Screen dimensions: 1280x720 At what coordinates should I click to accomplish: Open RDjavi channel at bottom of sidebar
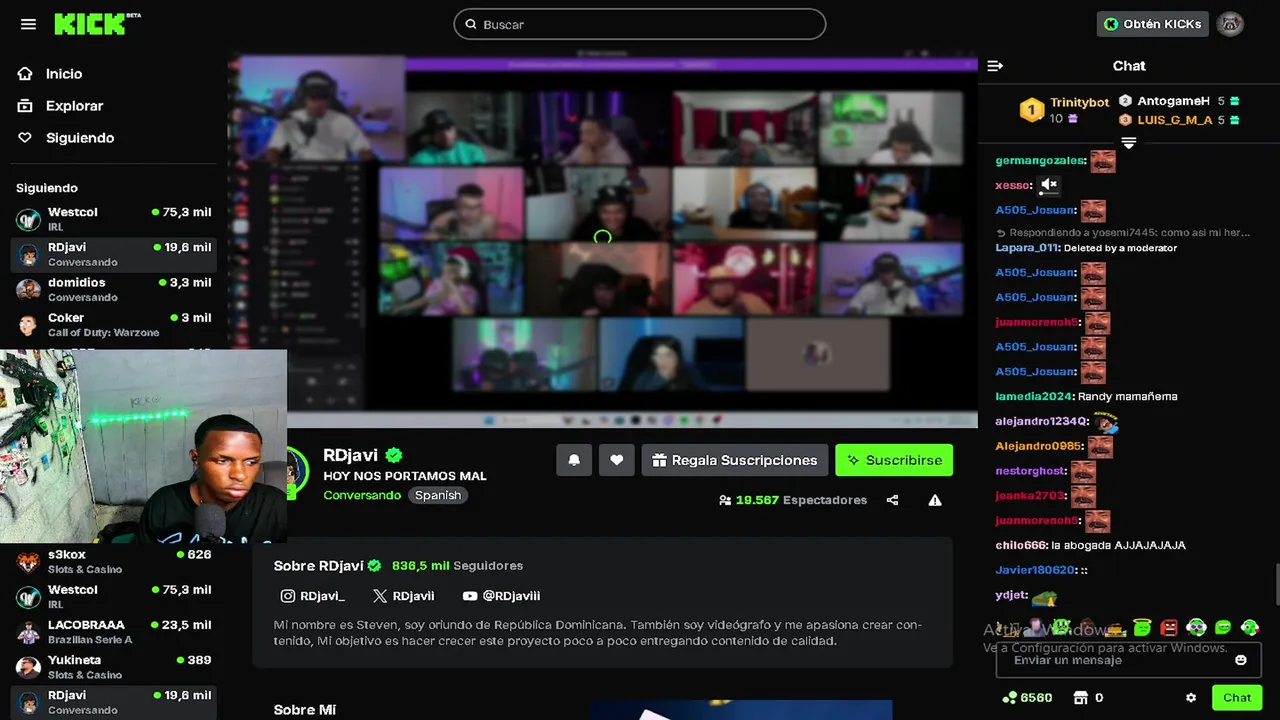coord(113,702)
